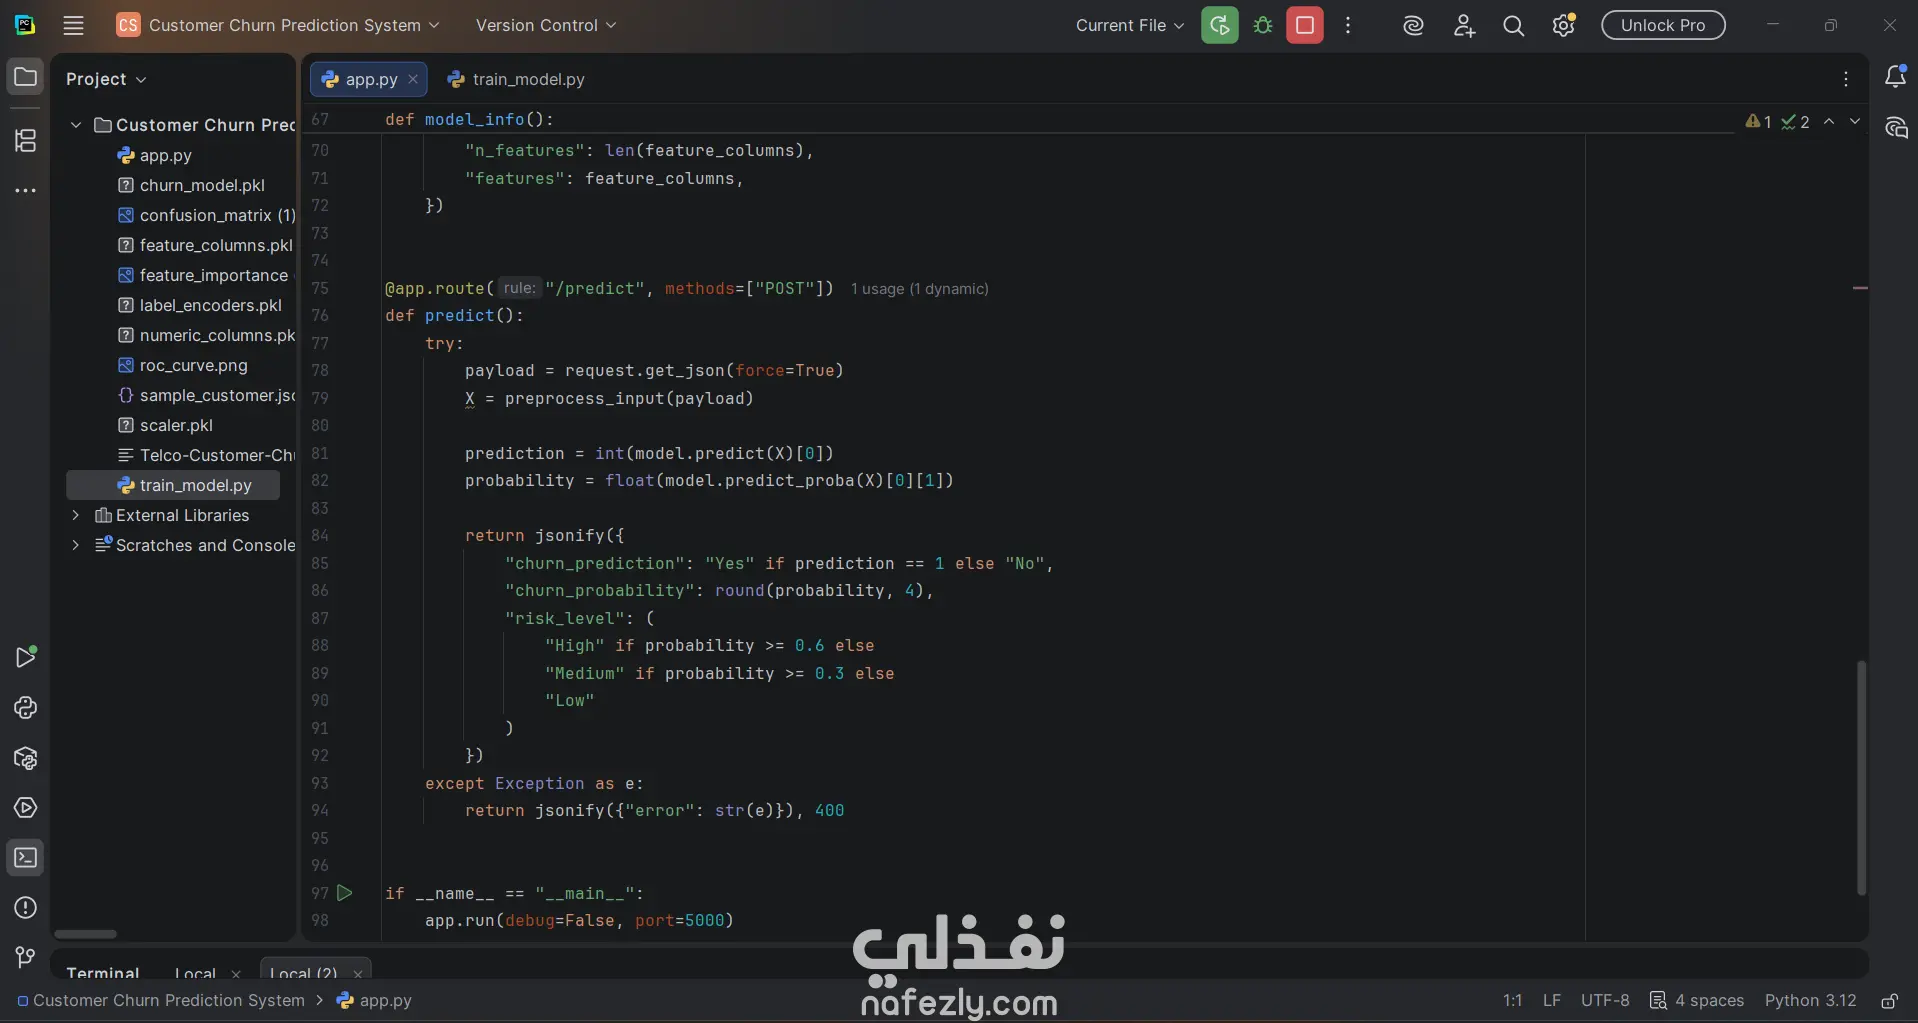This screenshot has width=1918, height=1023.
Task: Click the editor vertical scrollbar thumb
Action: coord(1861,777)
